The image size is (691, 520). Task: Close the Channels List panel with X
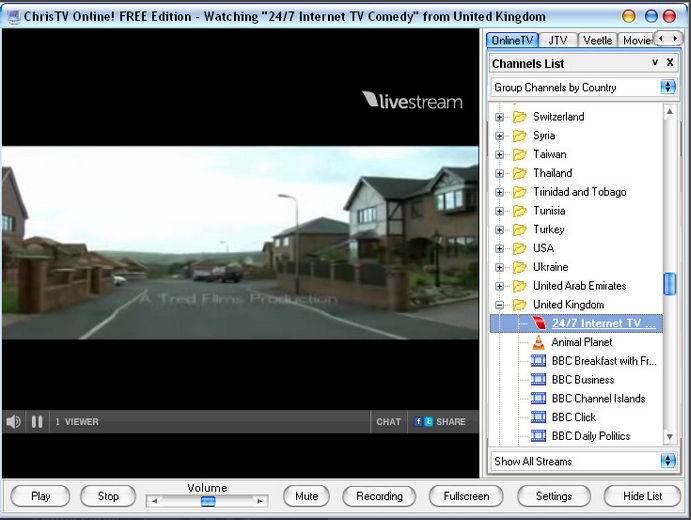point(670,63)
